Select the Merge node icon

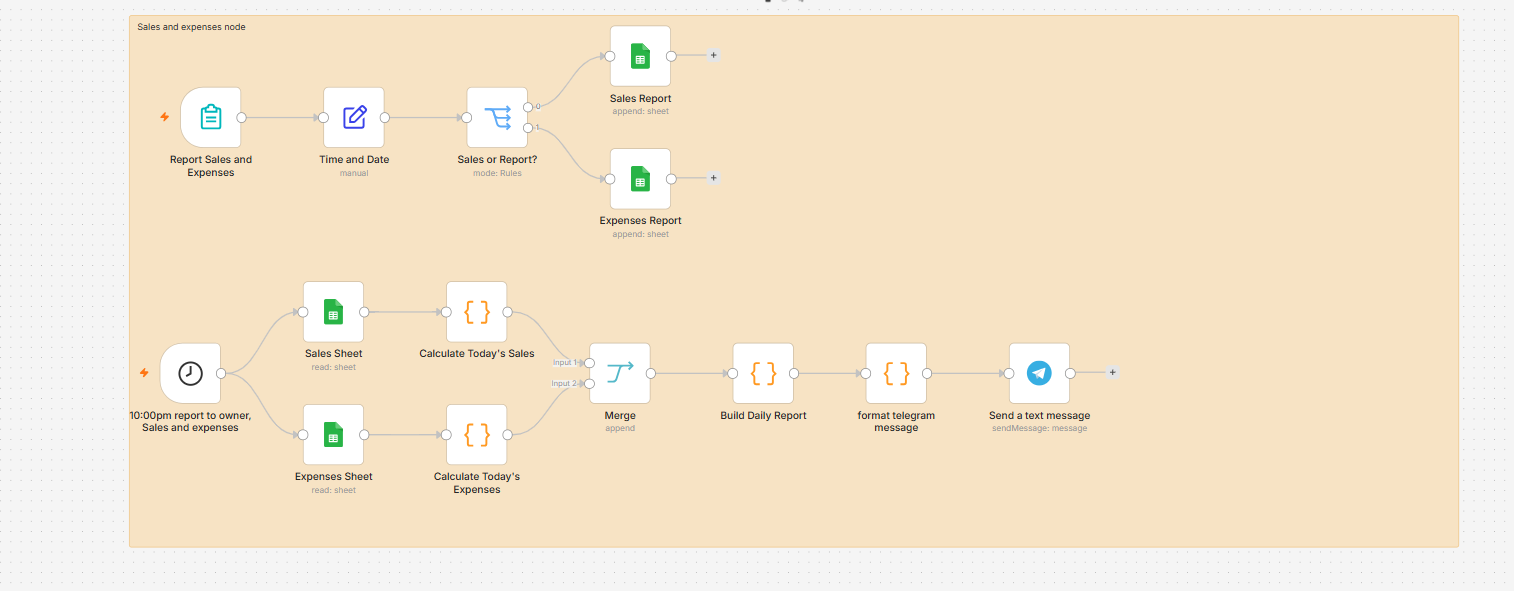pyautogui.click(x=620, y=373)
